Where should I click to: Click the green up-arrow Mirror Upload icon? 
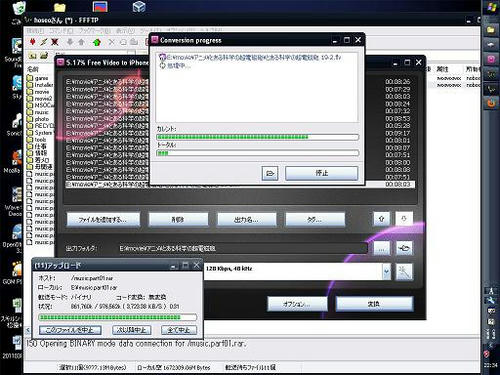[97, 42]
